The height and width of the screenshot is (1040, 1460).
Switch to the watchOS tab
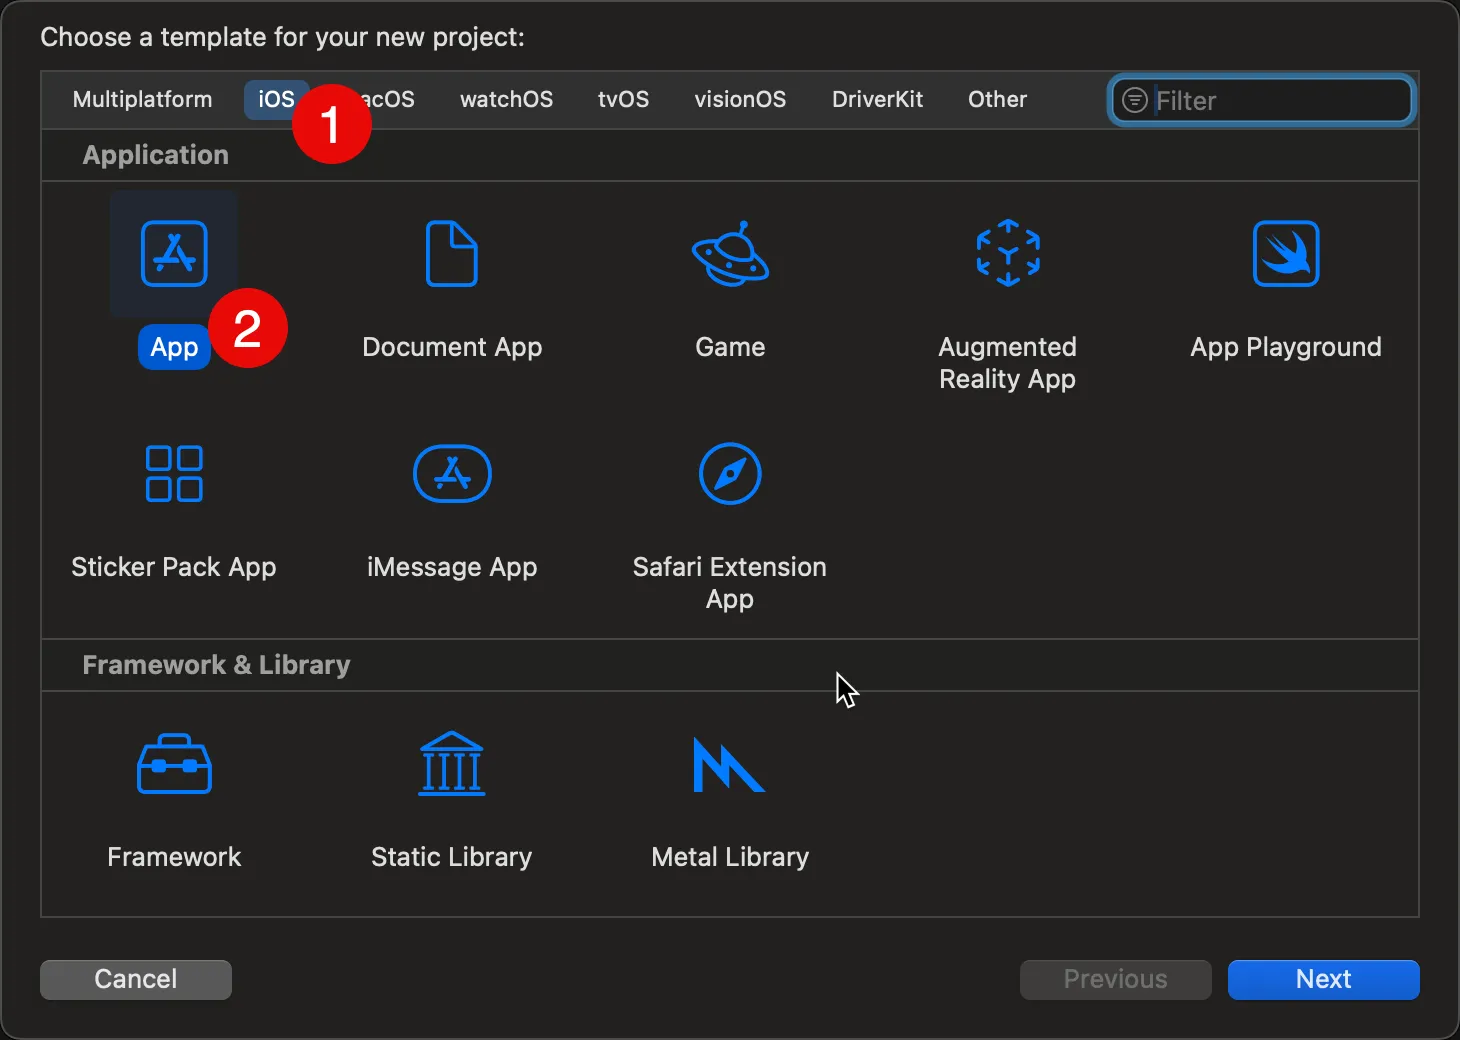pyautogui.click(x=506, y=100)
